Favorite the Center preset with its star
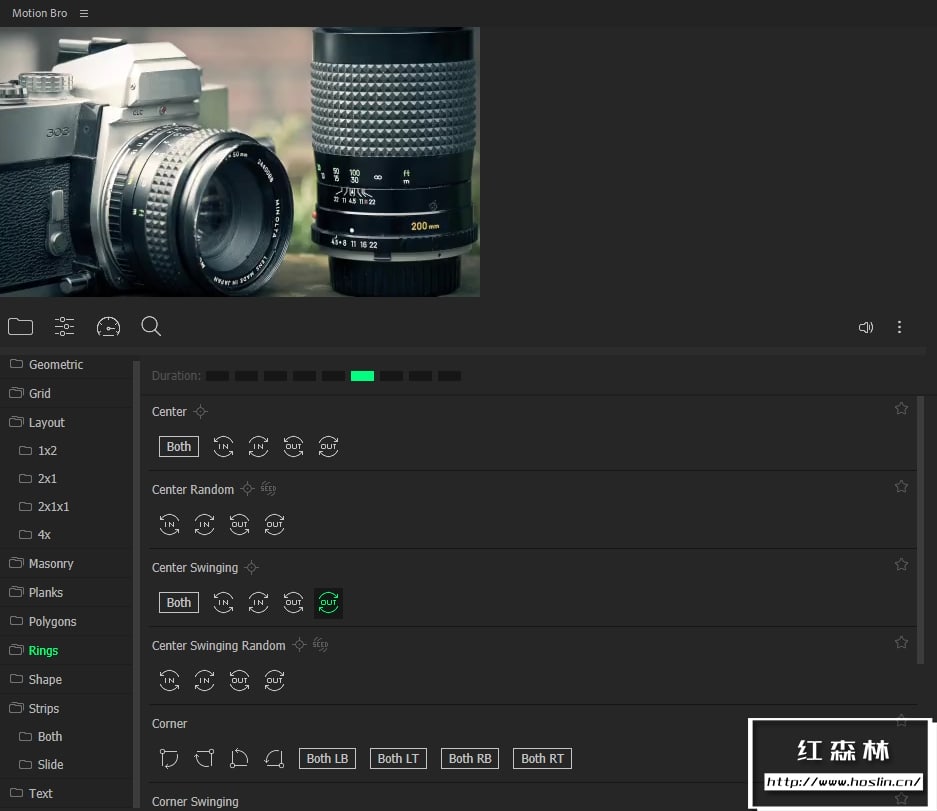The image size is (937, 811). click(x=901, y=409)
